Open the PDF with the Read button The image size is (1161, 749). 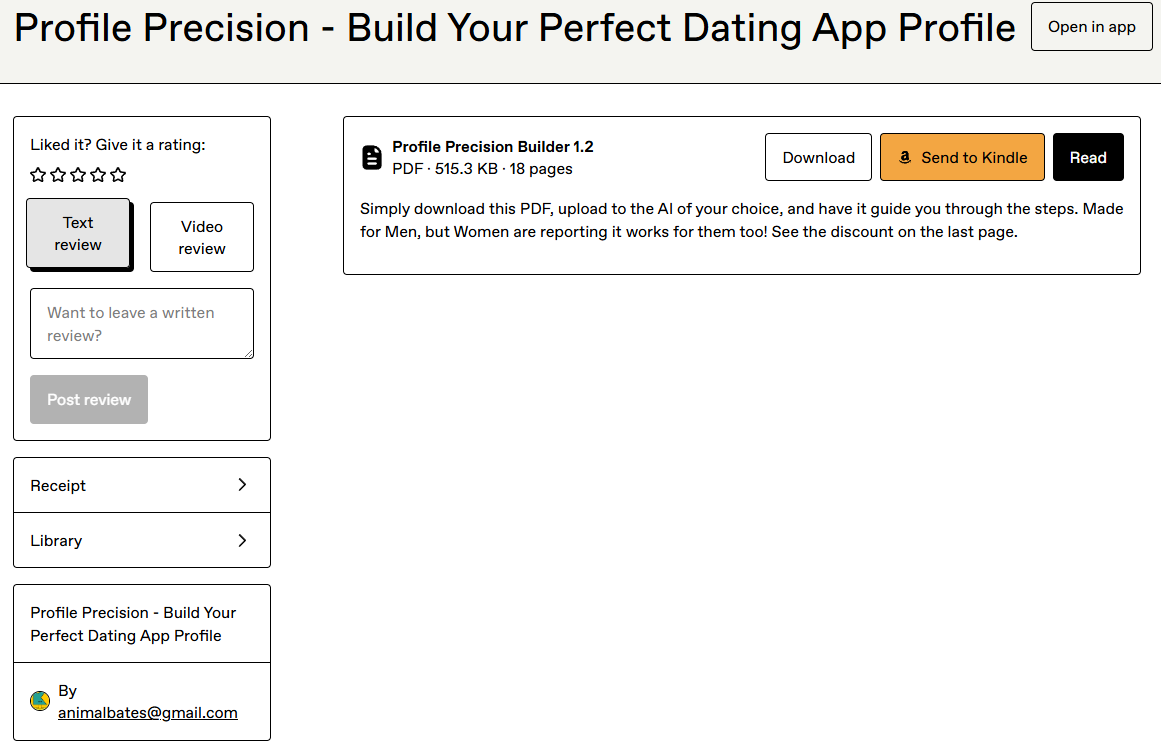[1088, 157]
